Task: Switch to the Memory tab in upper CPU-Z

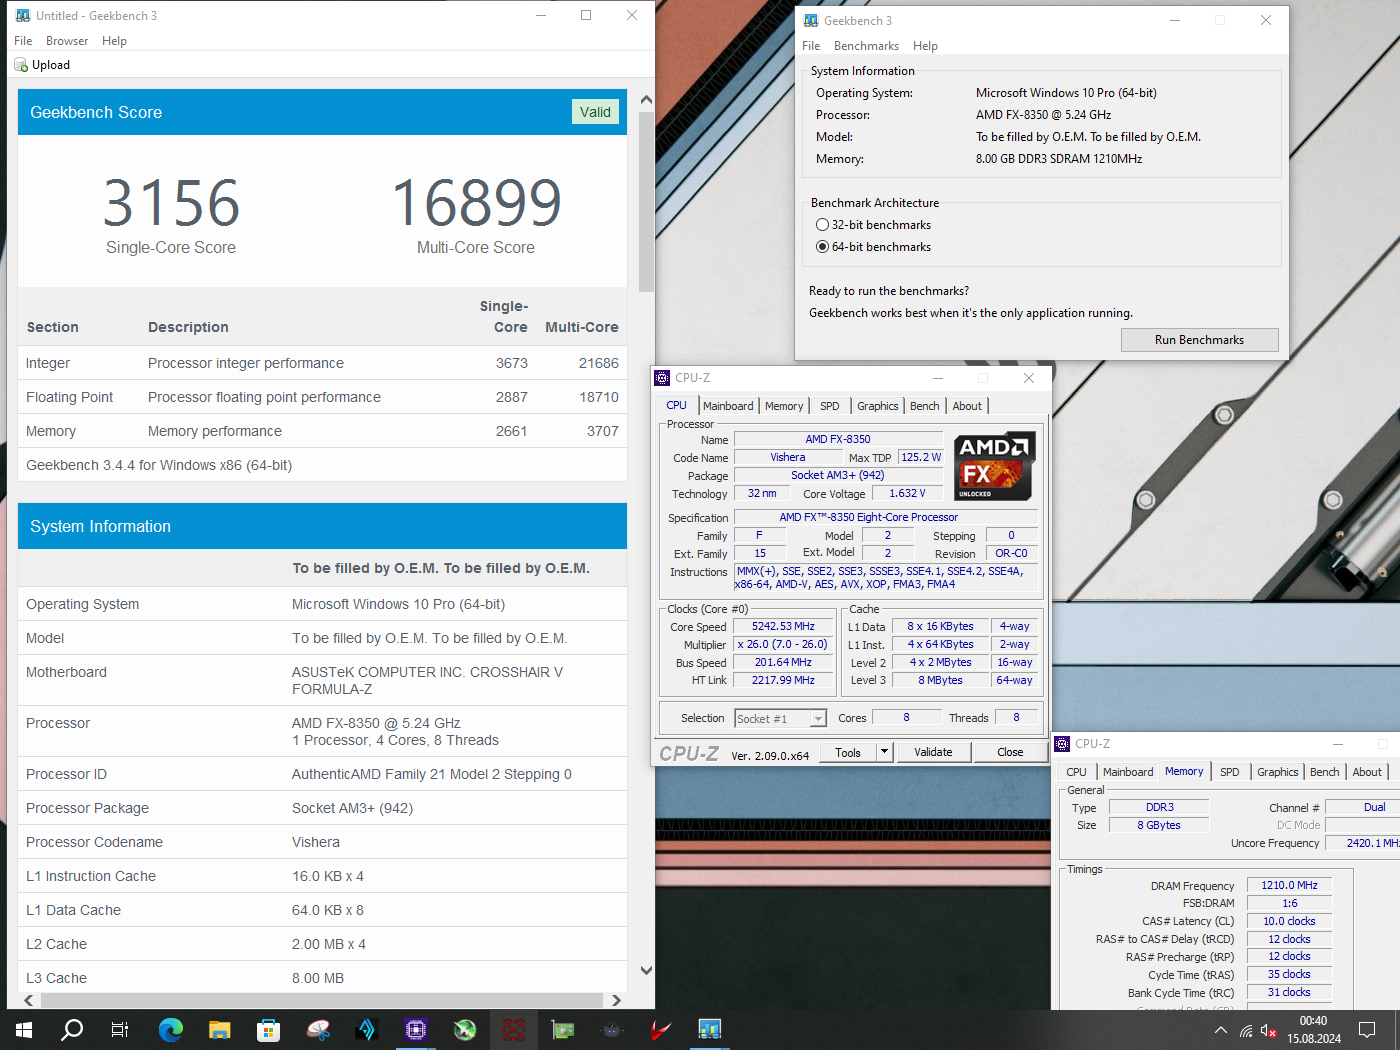Action: (784, 406)
